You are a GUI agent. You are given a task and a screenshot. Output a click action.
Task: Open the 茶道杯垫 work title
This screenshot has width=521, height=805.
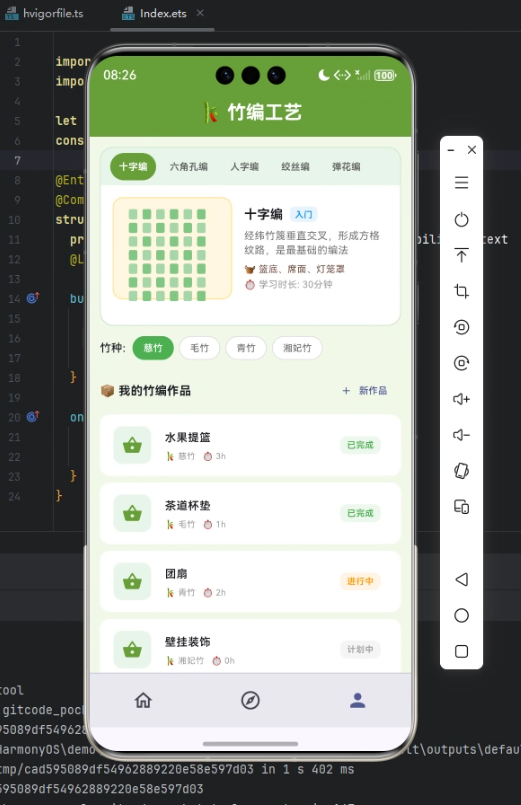[187, 506]
